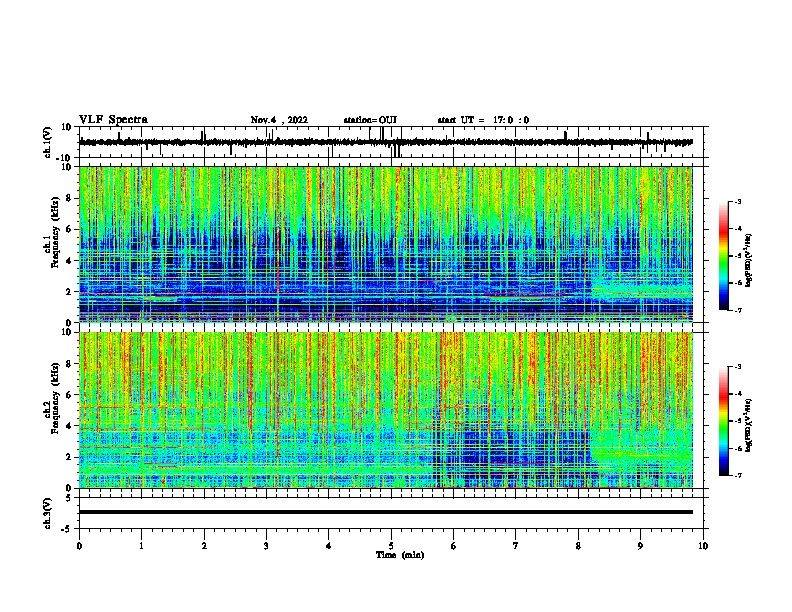Image resolution: width=792 pixels, height=612 pixels.
Task: Click time axis tick label "2"
Action: pos(204,546)
